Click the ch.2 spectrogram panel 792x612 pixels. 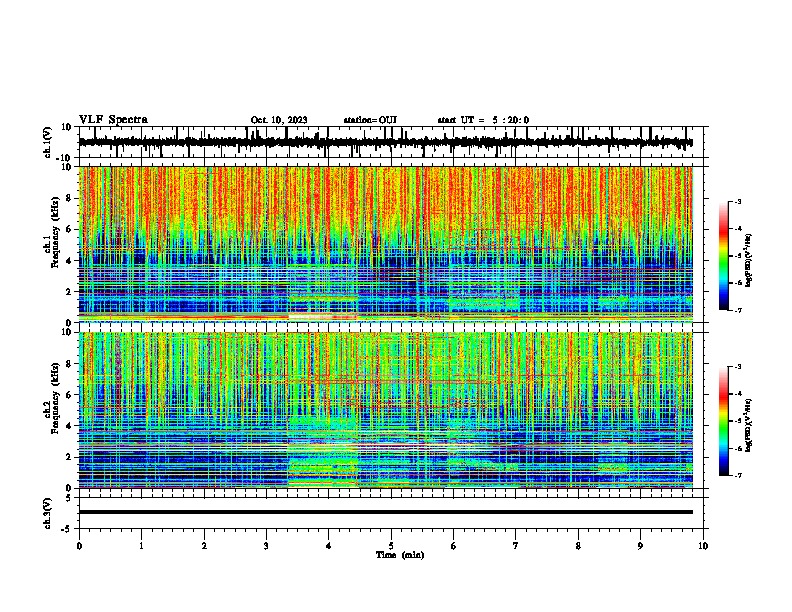pos(385,410)
